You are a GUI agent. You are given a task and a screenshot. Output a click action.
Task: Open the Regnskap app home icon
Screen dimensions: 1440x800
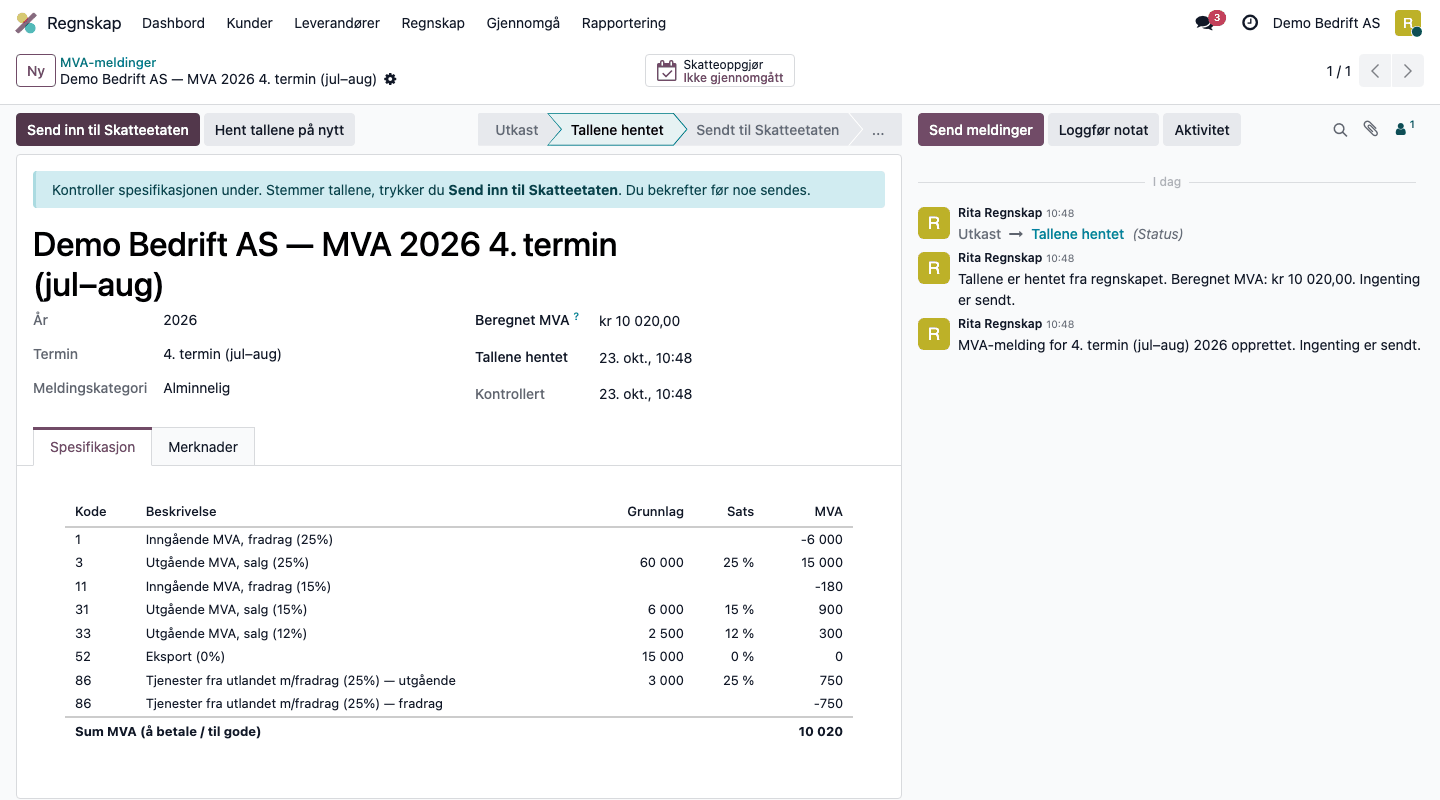click(26, 23)
